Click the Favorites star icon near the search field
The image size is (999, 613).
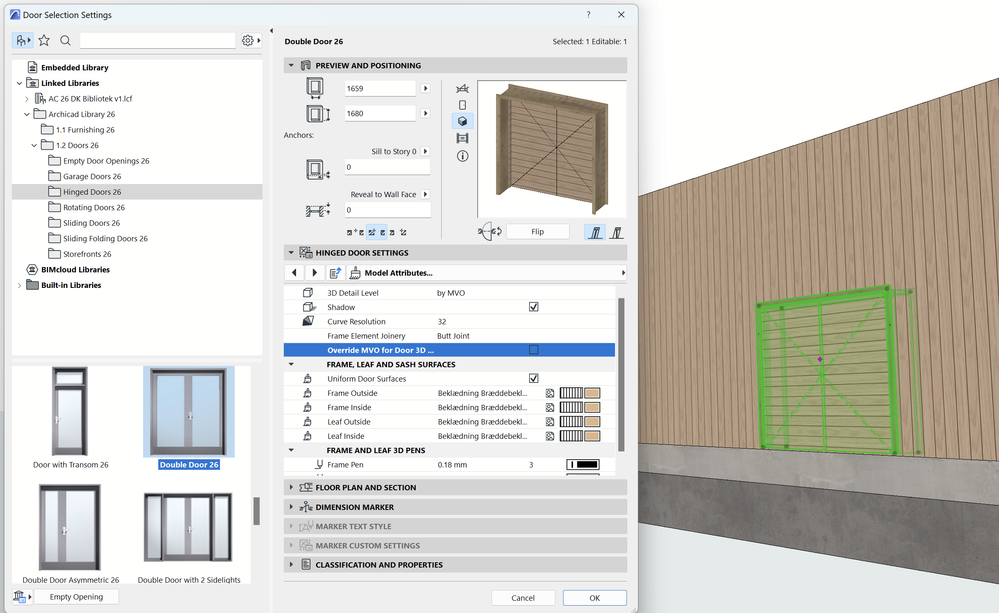pos(42,41)
